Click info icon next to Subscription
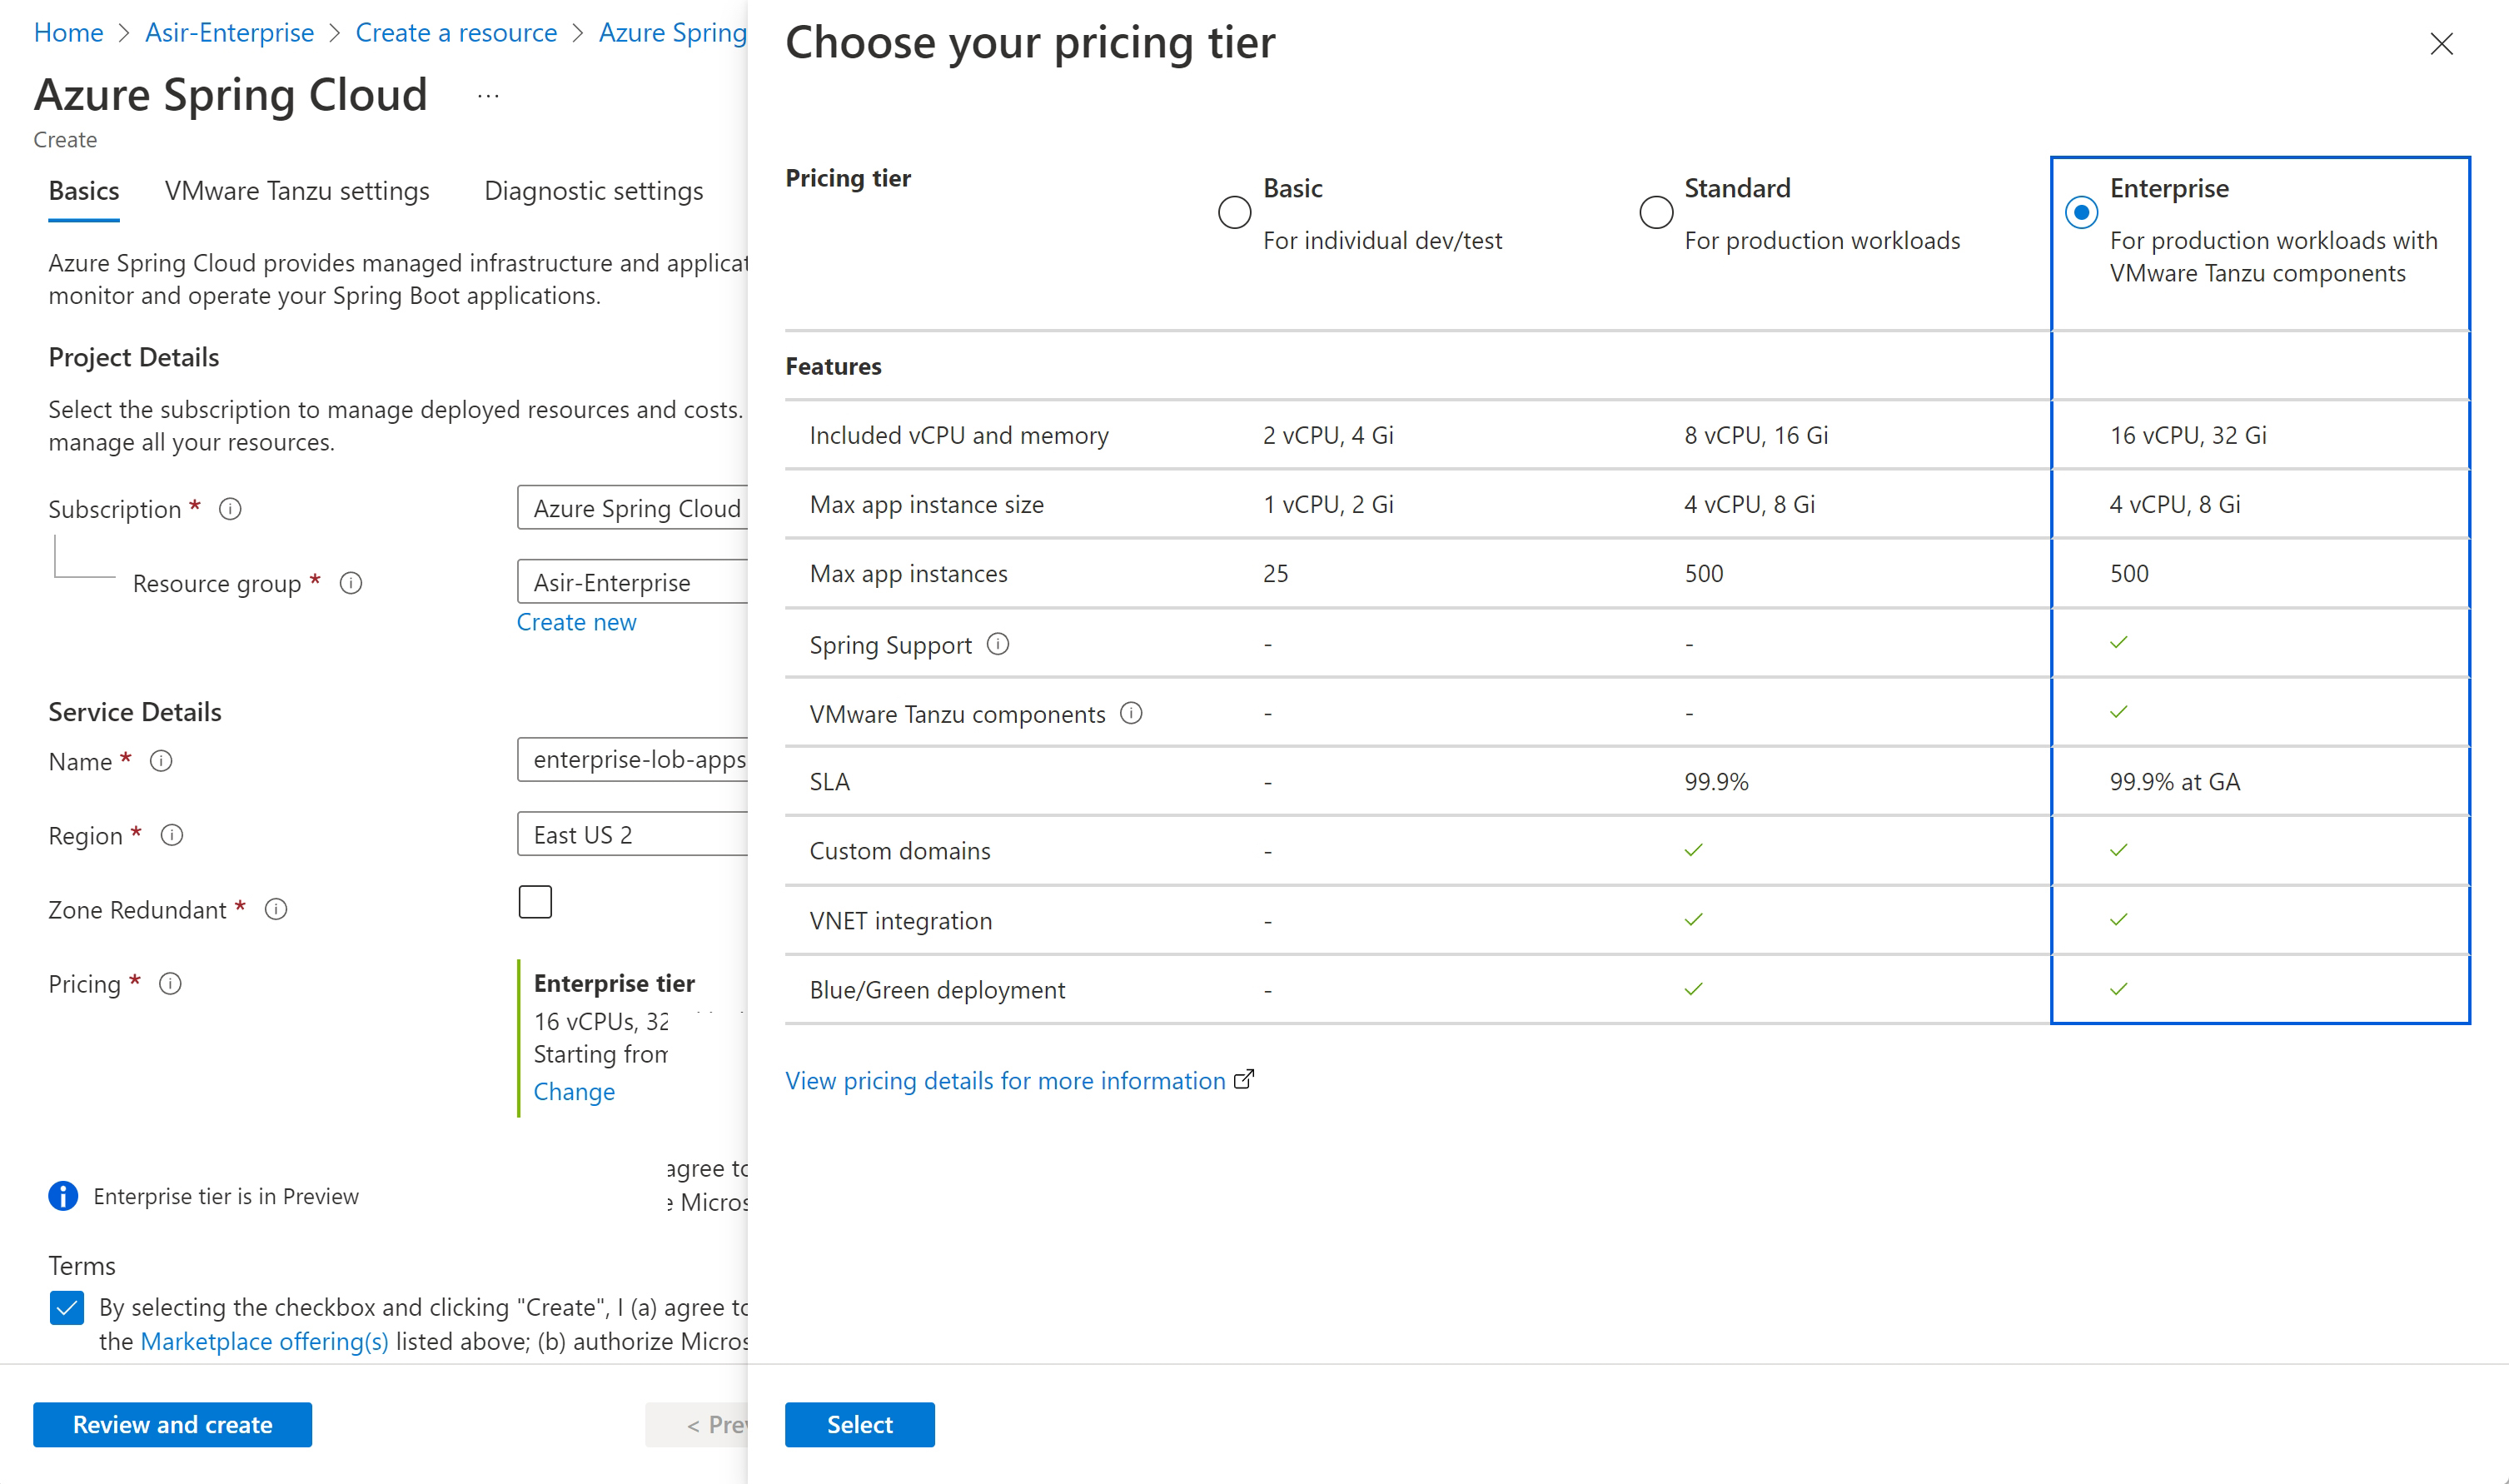The height and width of the screenshot is (1484, 2509). [x=230, y=509]
